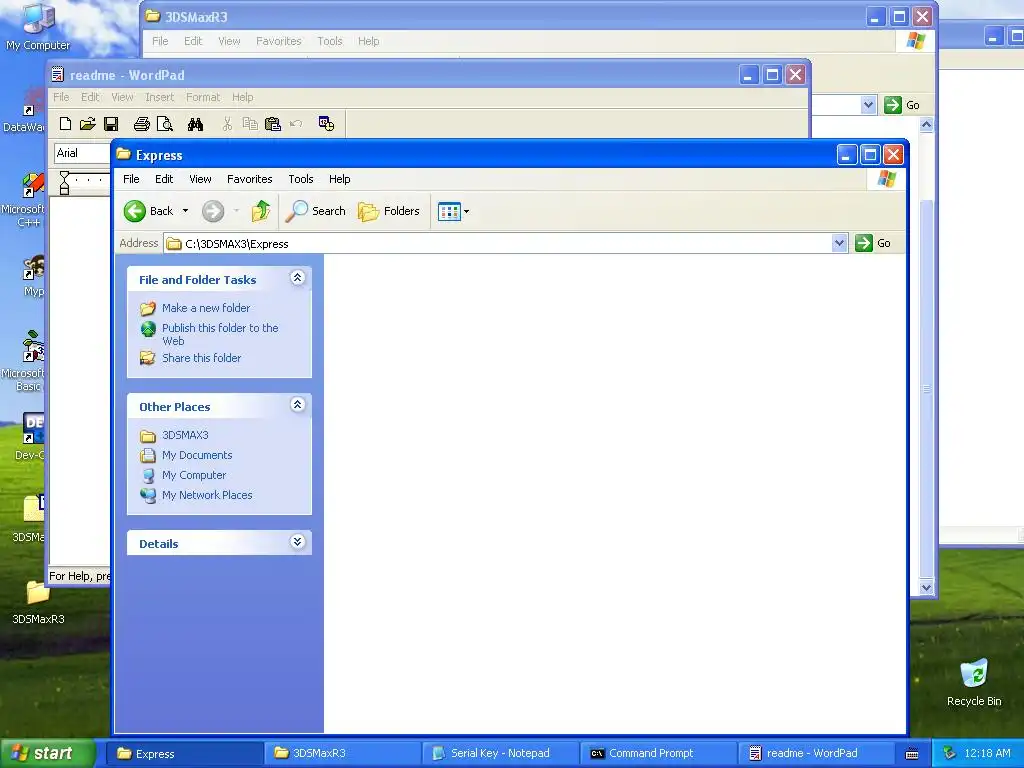Expand the Address bar dropdown in Express
The image size is (1024, 768).
tap(839, 244)
